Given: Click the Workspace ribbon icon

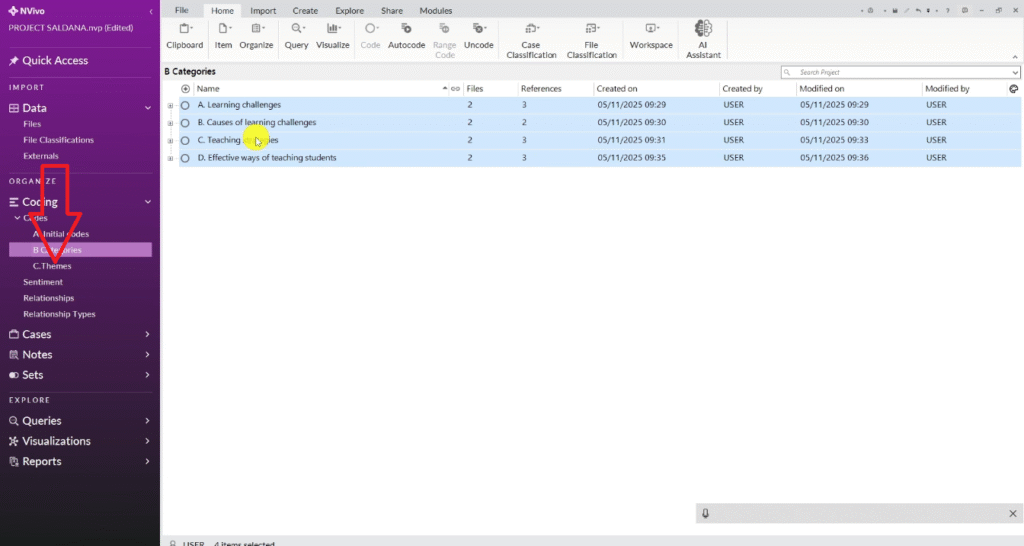Looking at the screenshot, I should pyautogui.click(x=651, y=36).
